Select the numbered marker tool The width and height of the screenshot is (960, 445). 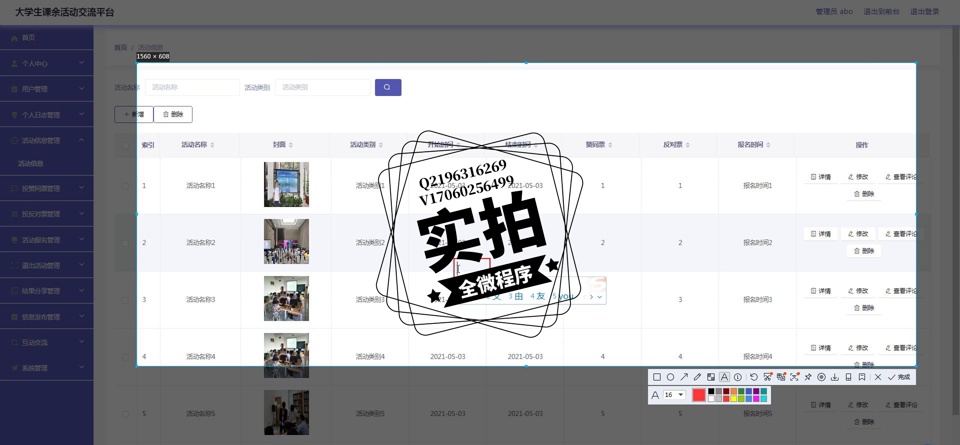[x=738, y=377]
